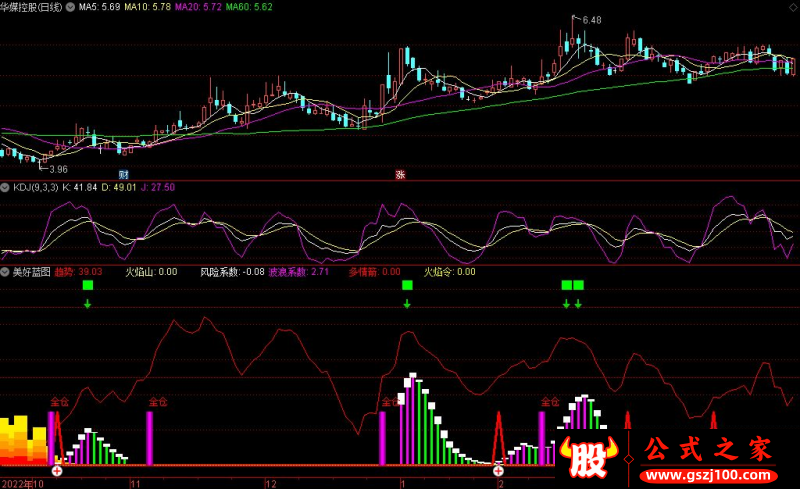Click the circled plus icon near month 2
800x489 pixels.
[498, 470]
